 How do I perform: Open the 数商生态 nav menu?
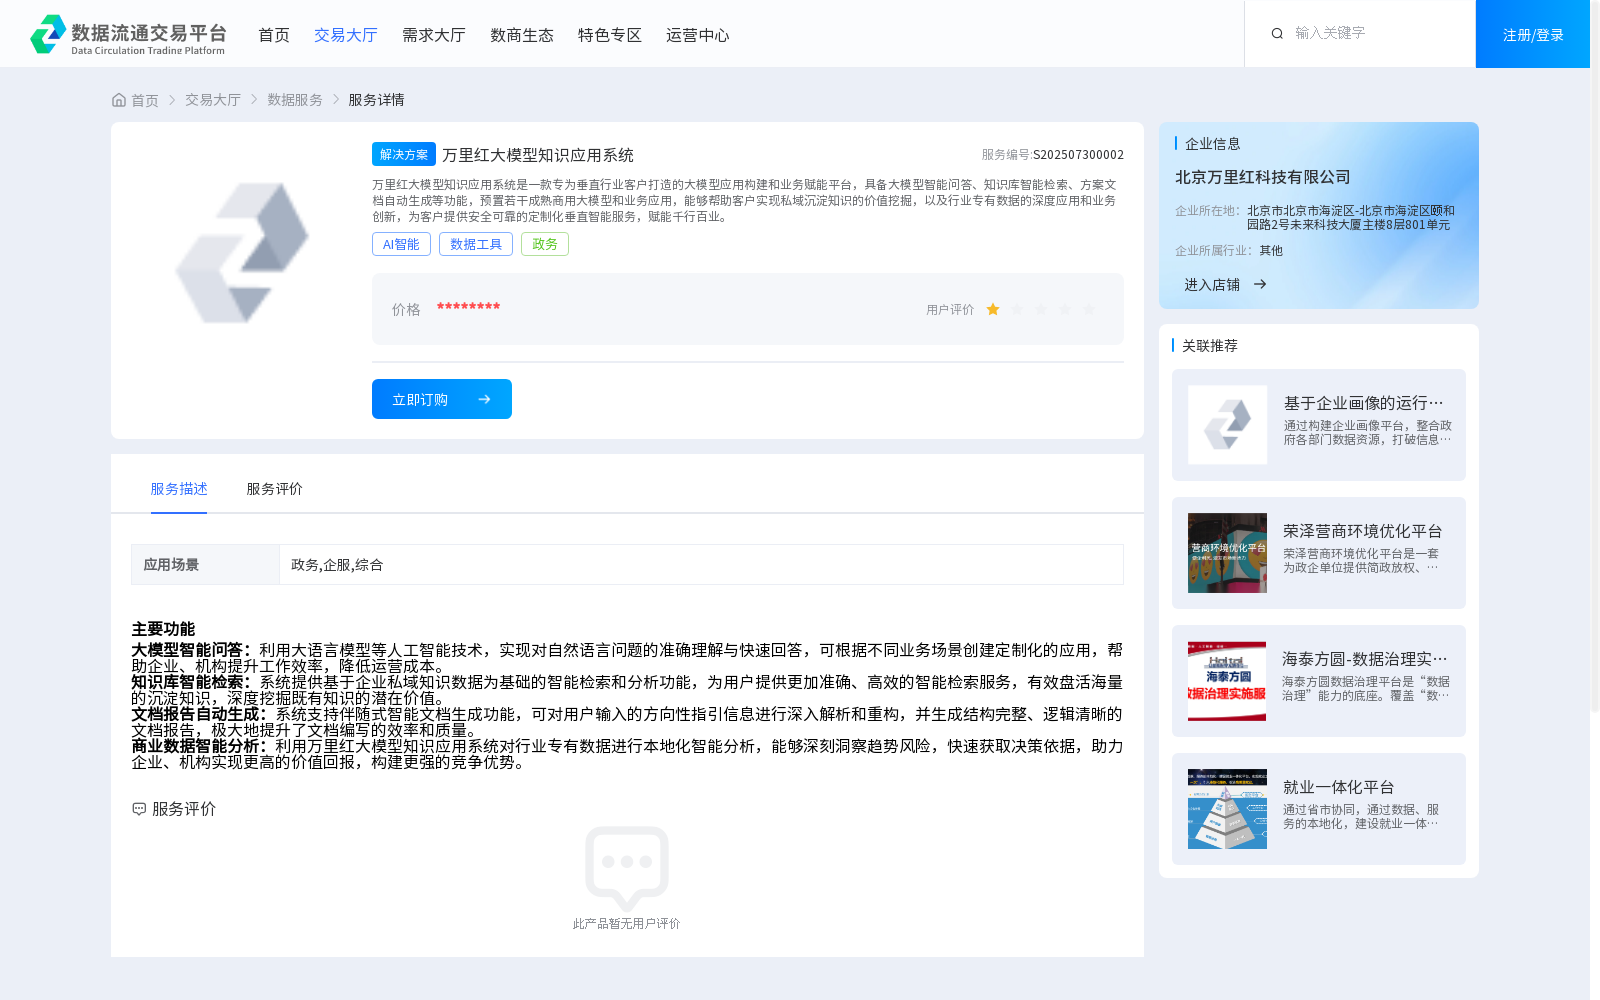pyautogui.click(x=522, y=35)
